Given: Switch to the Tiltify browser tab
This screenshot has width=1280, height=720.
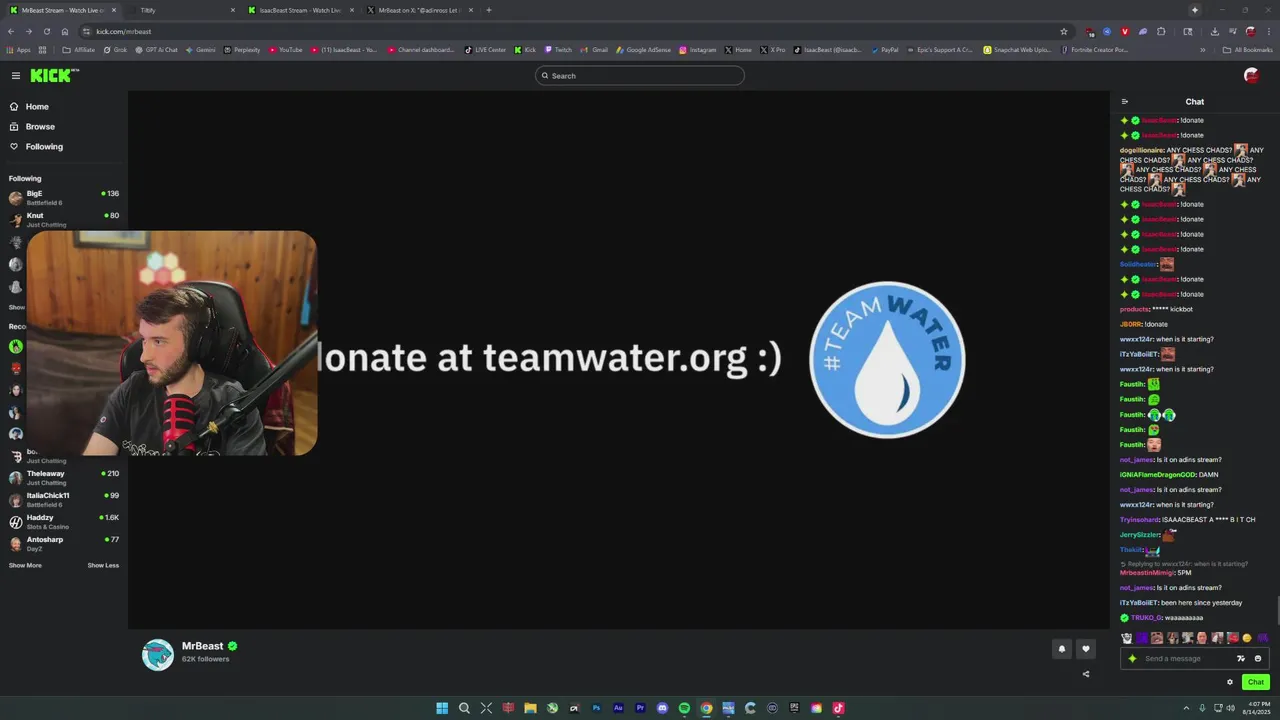Looking at the screenshot, I should point(180,10).
